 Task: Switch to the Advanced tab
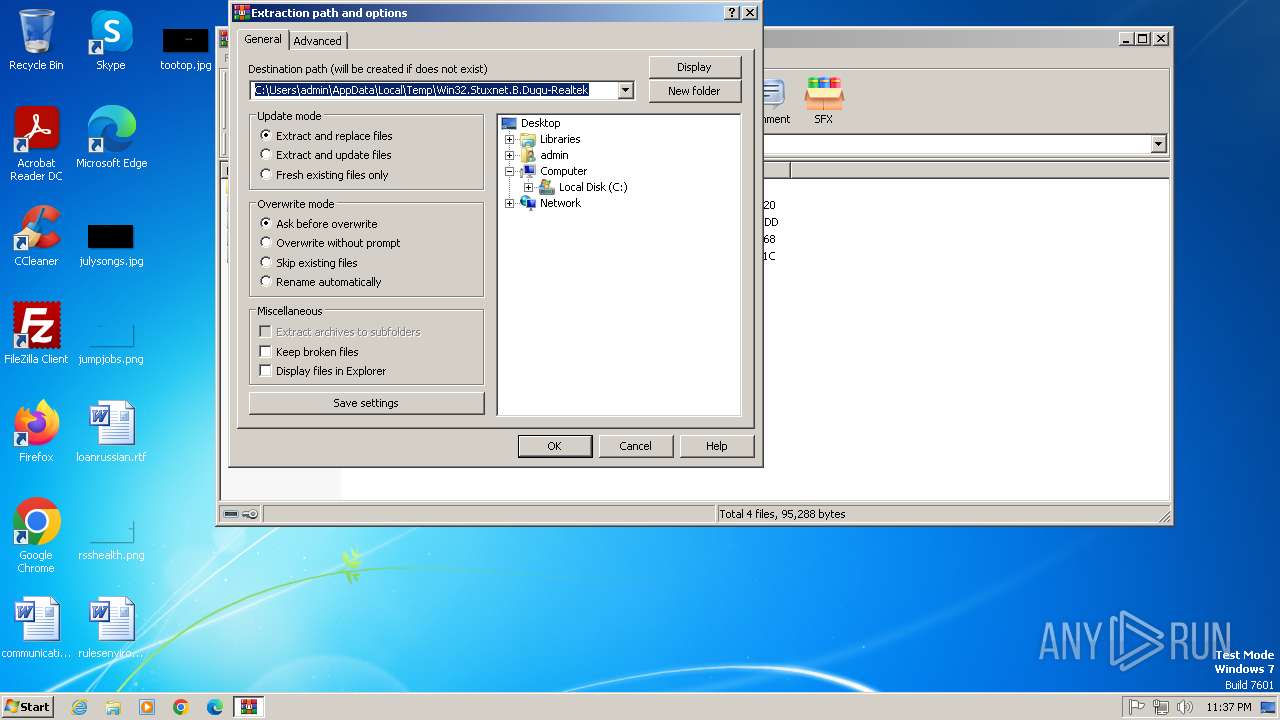(x=318, y=41)
